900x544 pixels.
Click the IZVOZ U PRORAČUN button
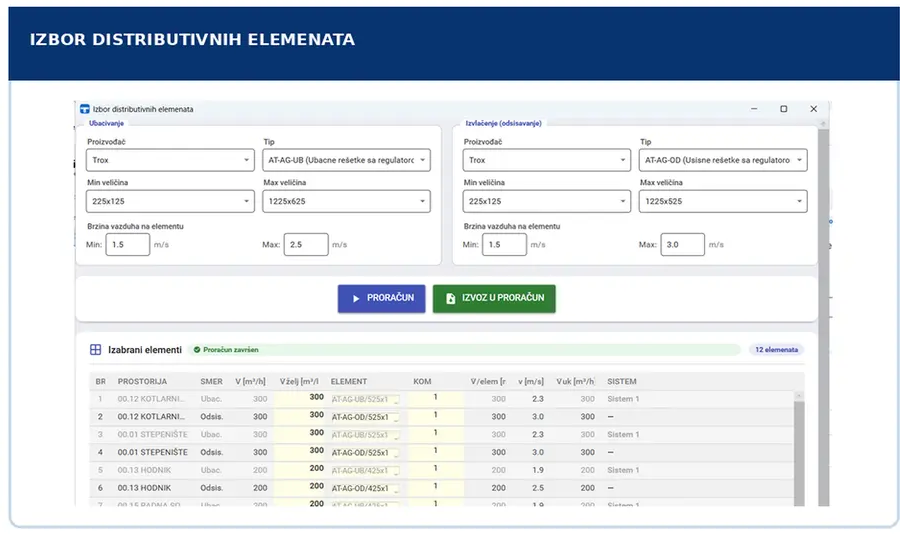point(494,298)
